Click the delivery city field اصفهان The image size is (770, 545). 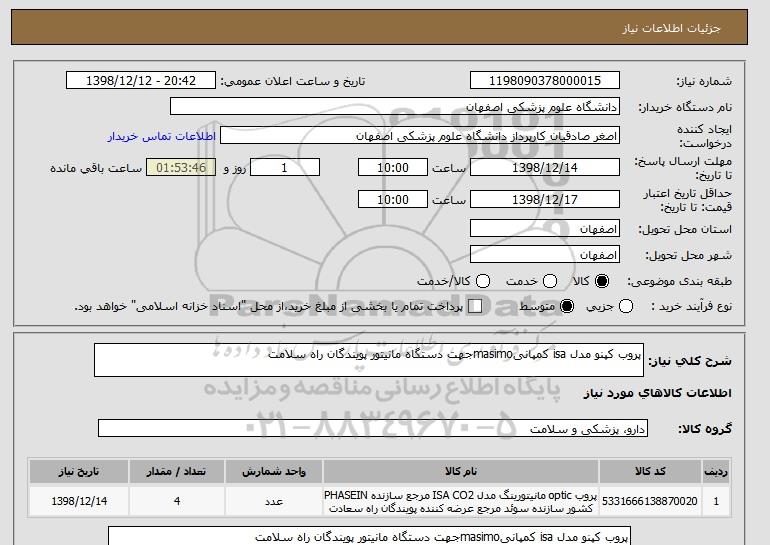tap(545, 255)
